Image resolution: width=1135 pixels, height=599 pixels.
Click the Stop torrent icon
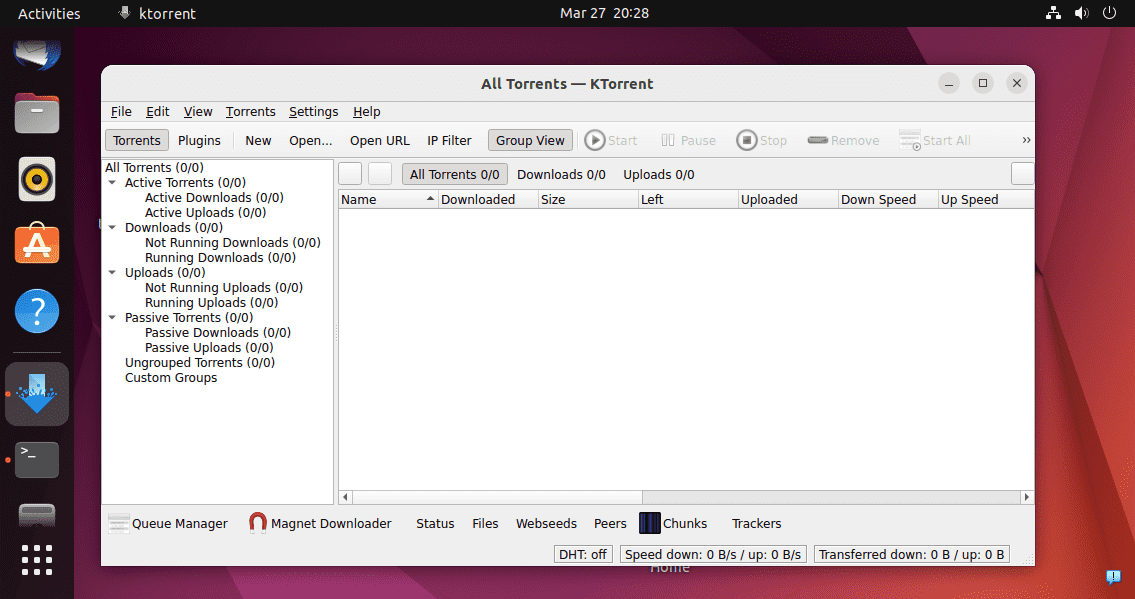tap(746, 140)
